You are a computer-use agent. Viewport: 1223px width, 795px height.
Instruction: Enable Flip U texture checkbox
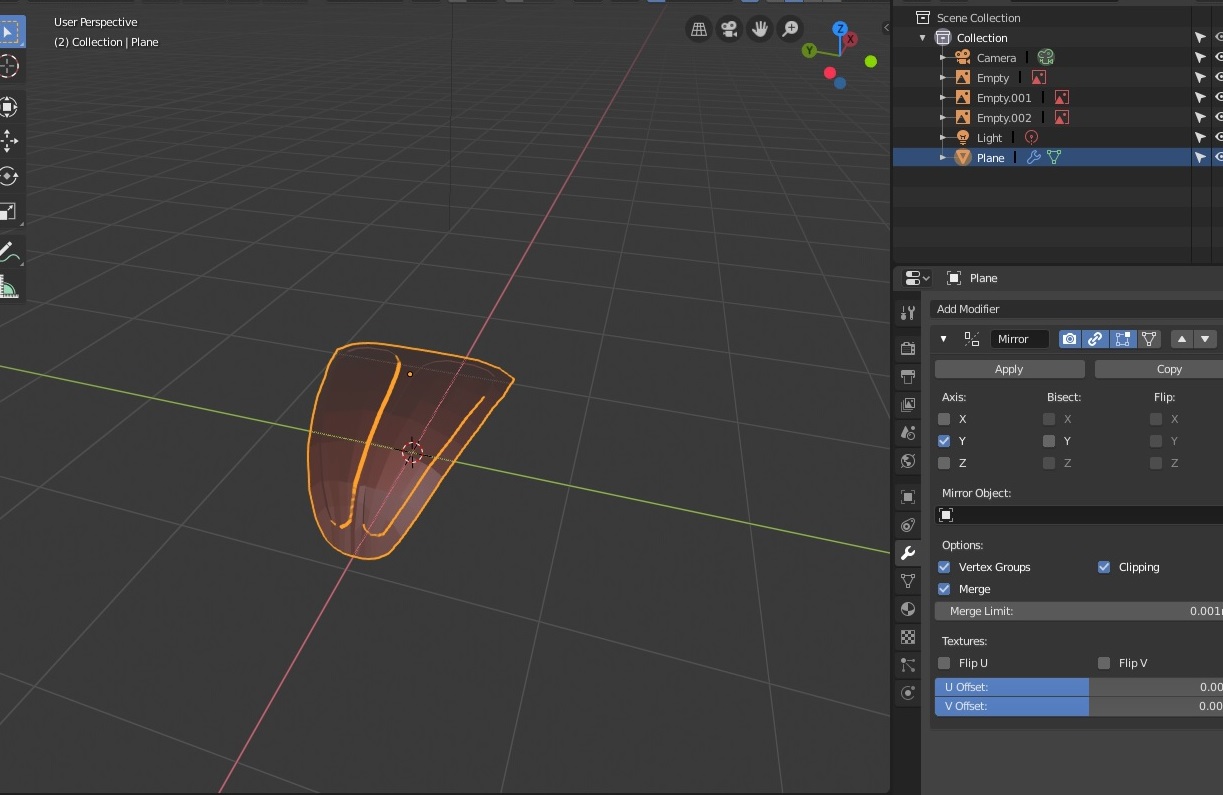944,663
